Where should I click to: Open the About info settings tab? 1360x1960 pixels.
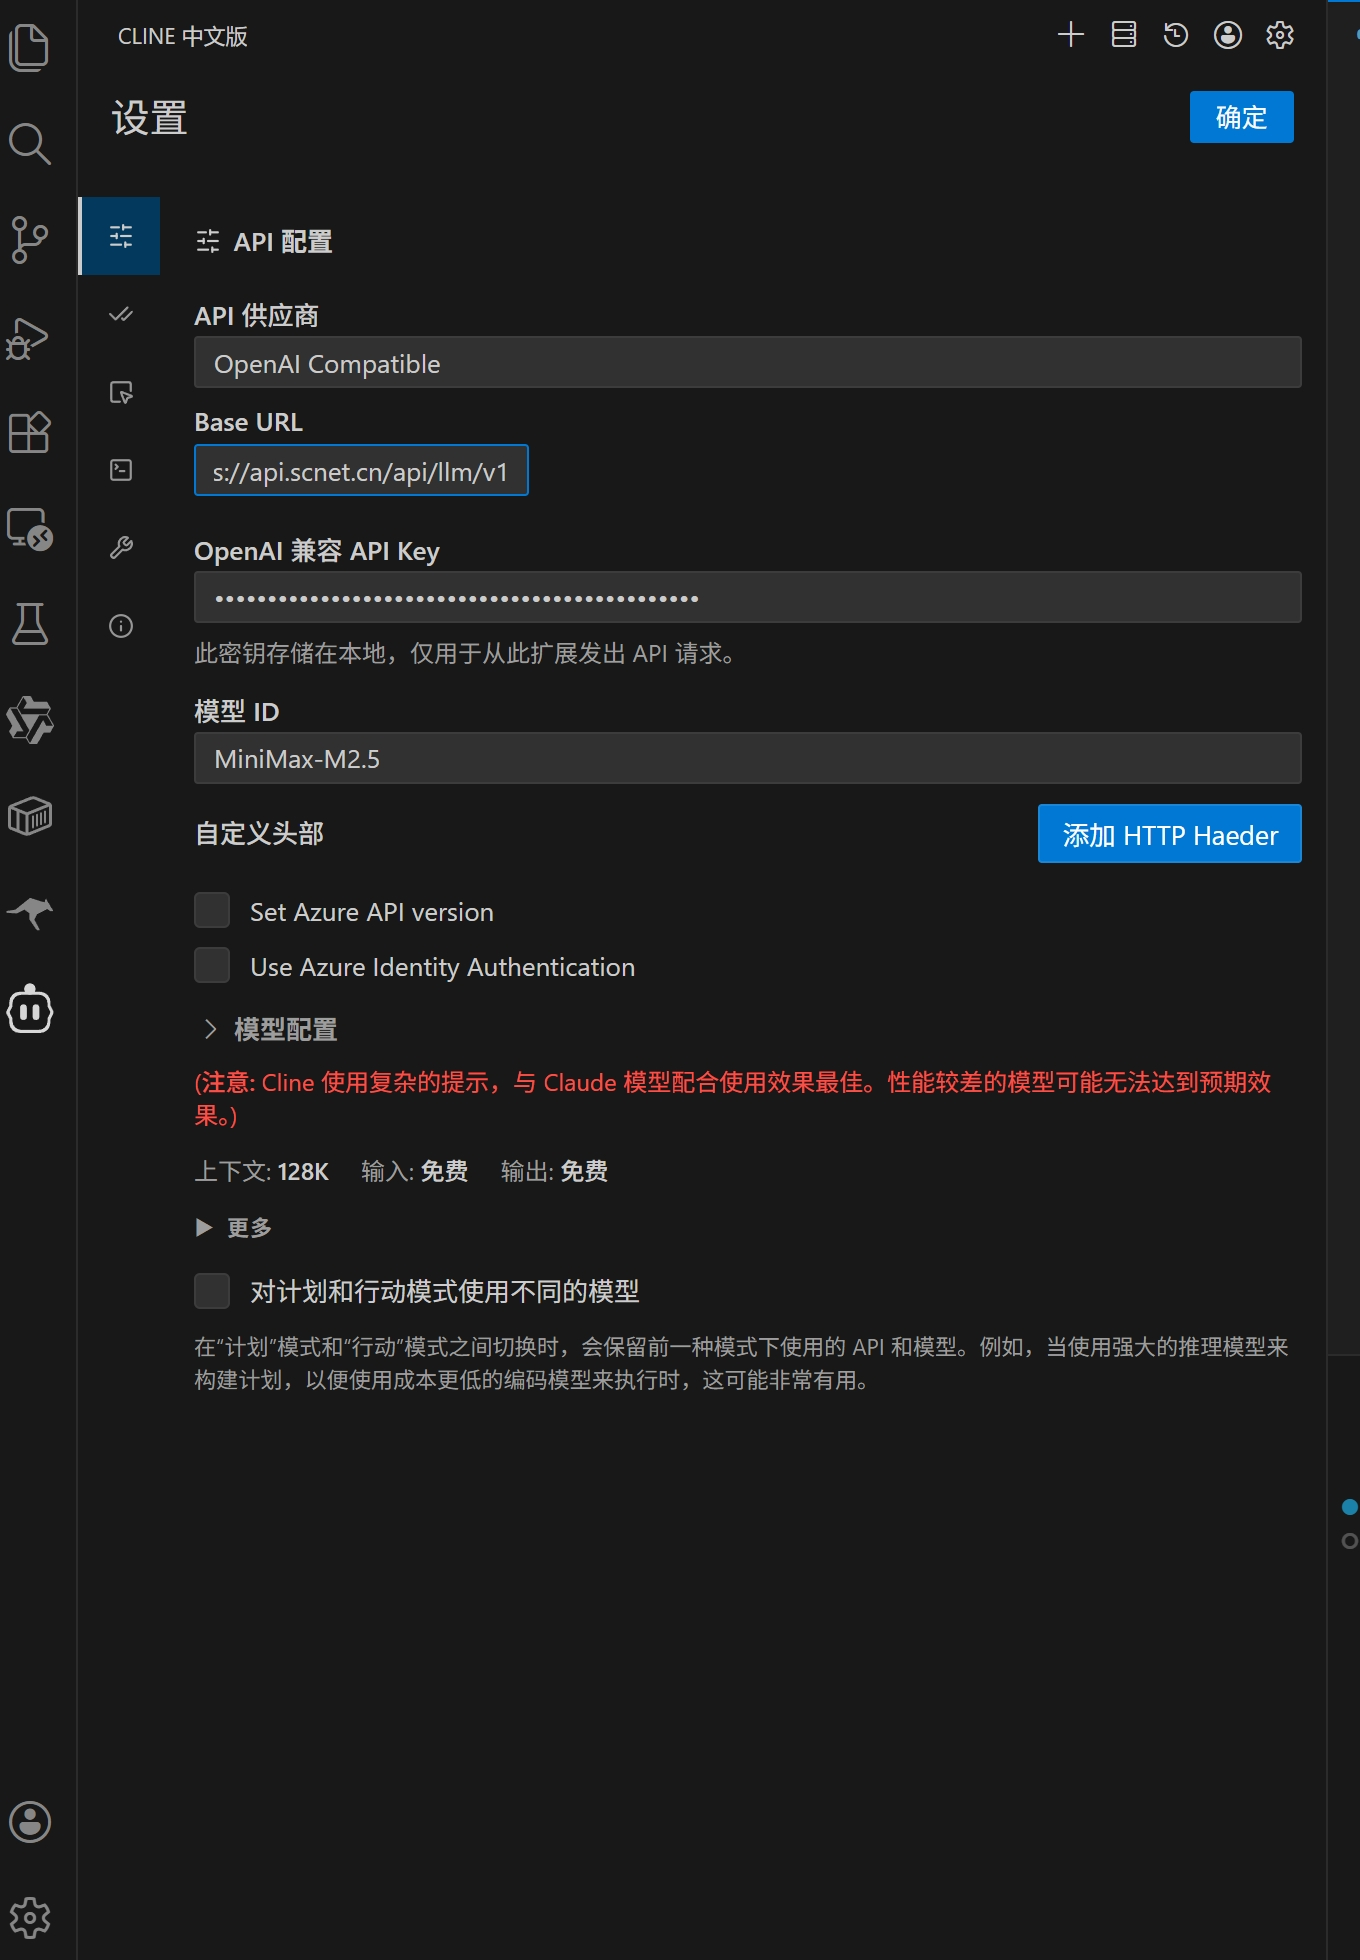coord(121,626)
